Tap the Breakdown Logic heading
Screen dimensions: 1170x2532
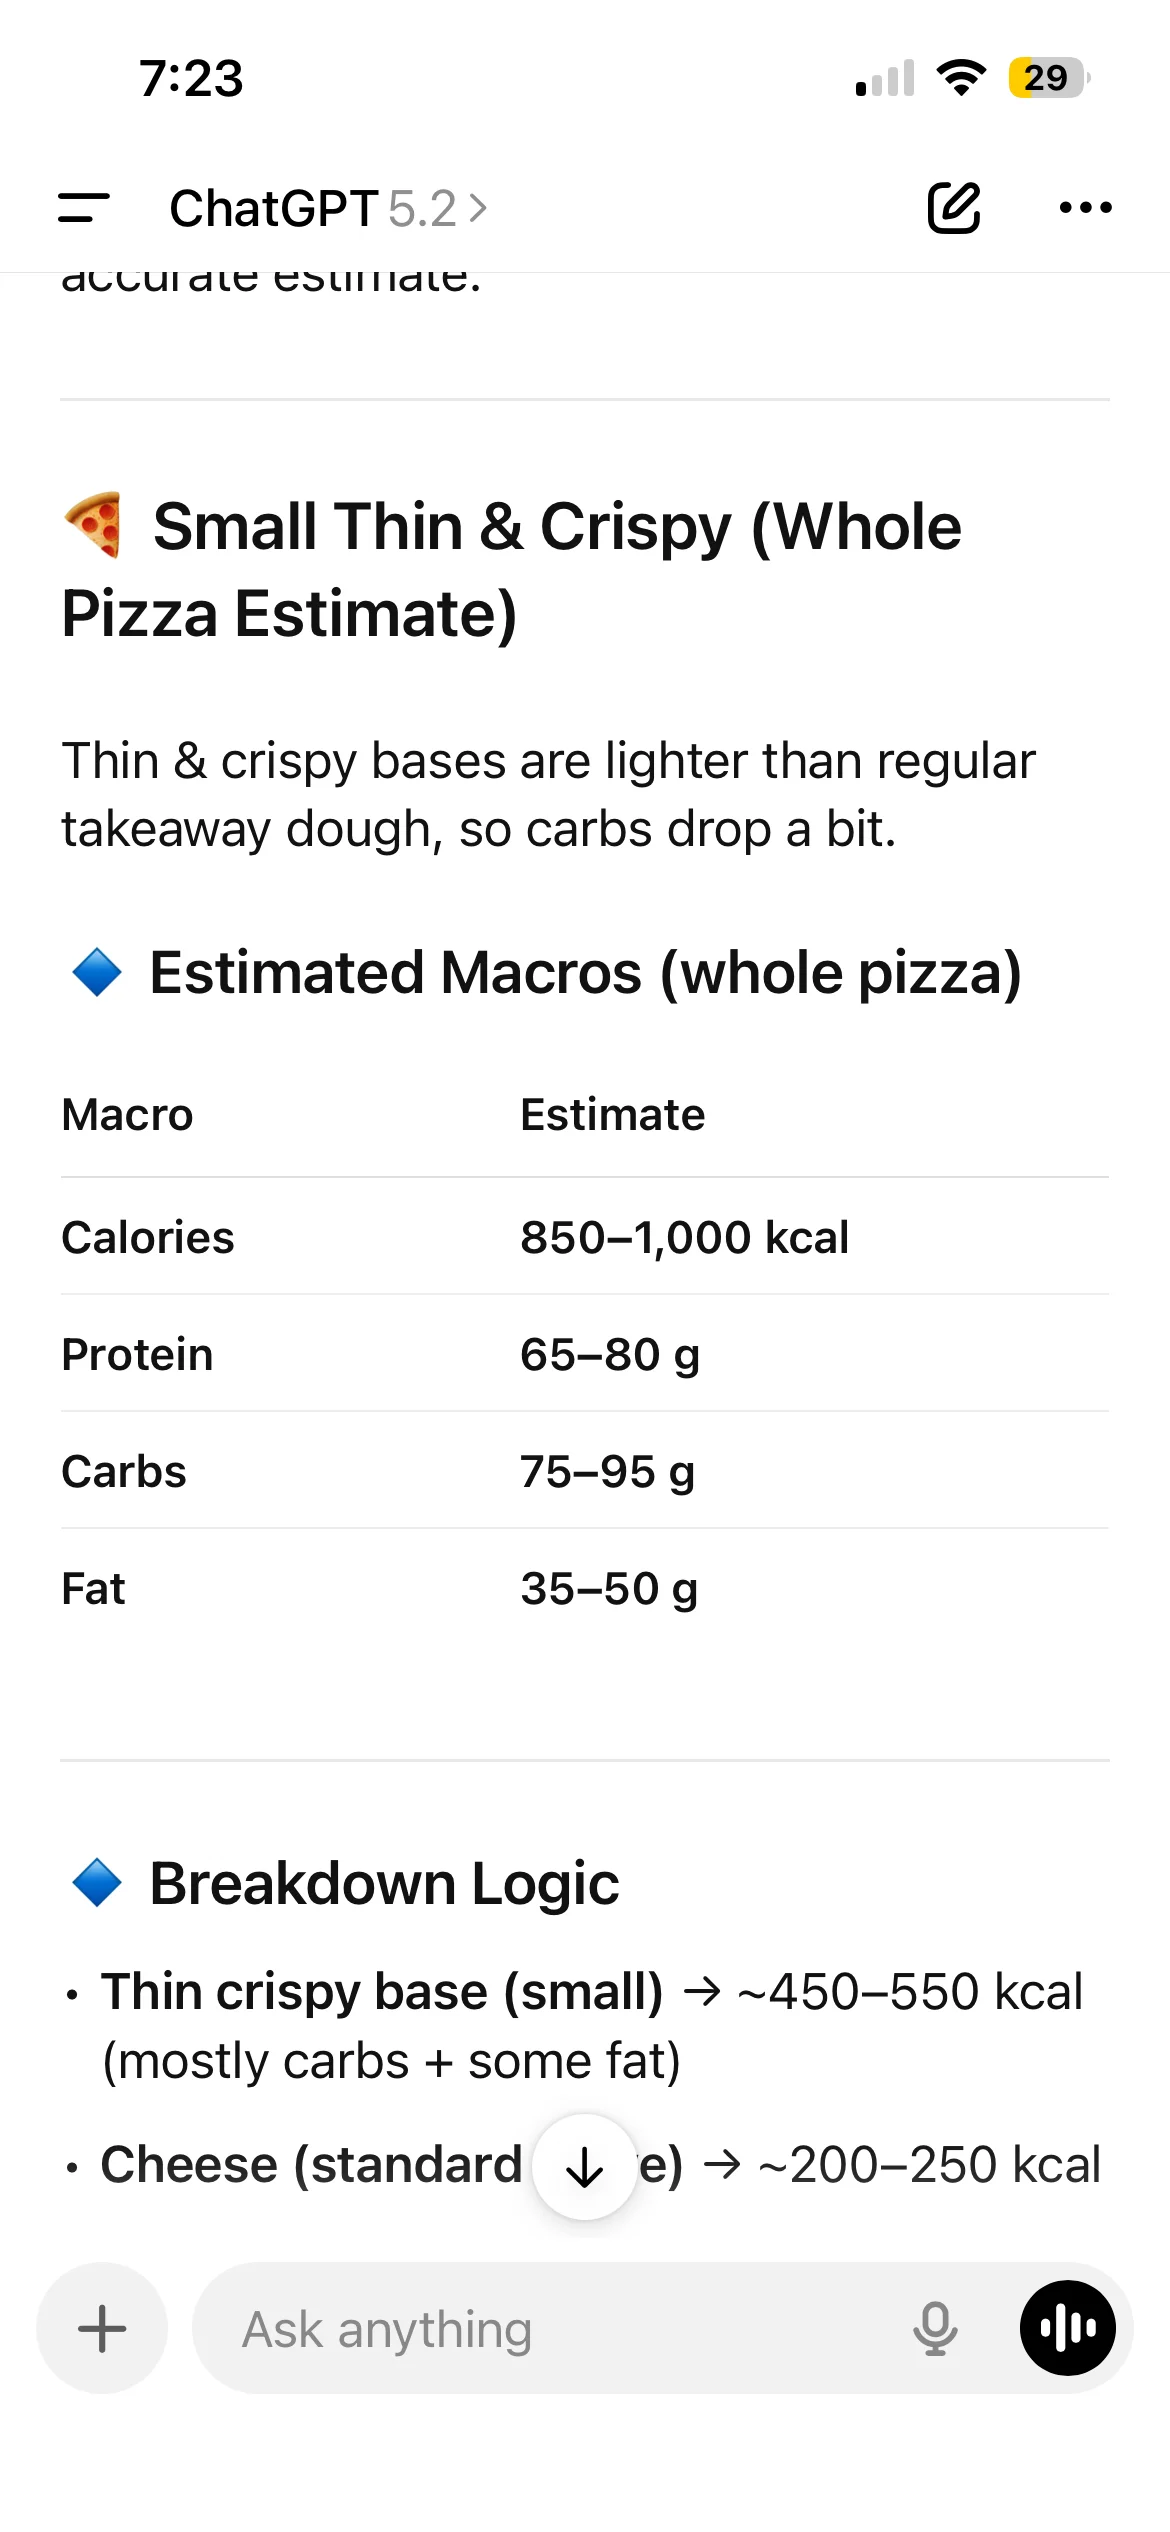pos(384,1883)
